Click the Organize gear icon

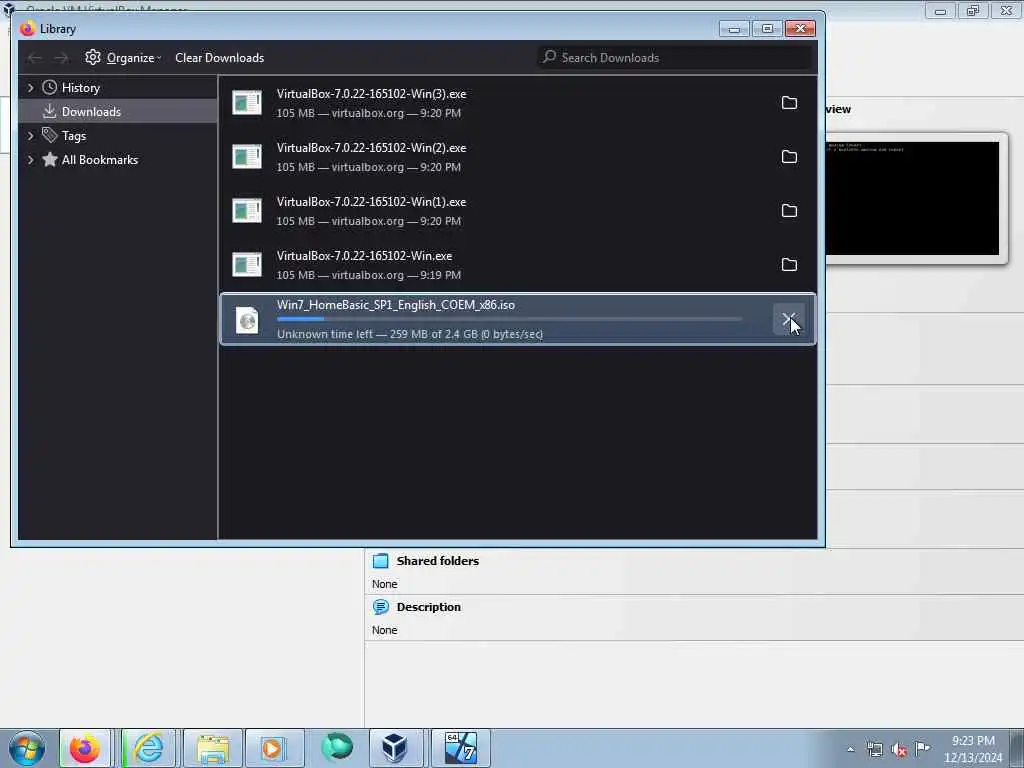(93, 57)
